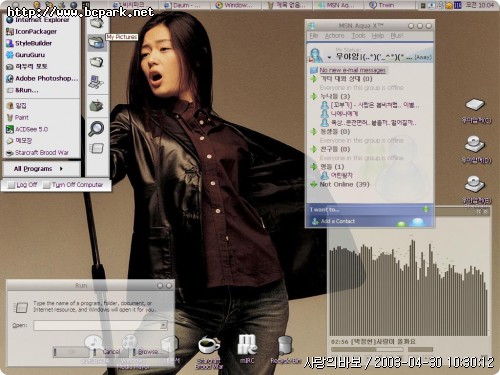Click the Search magnifier icon in Start menu
The width and height of the screenshot is (500, 375).
tap(96, 129)
